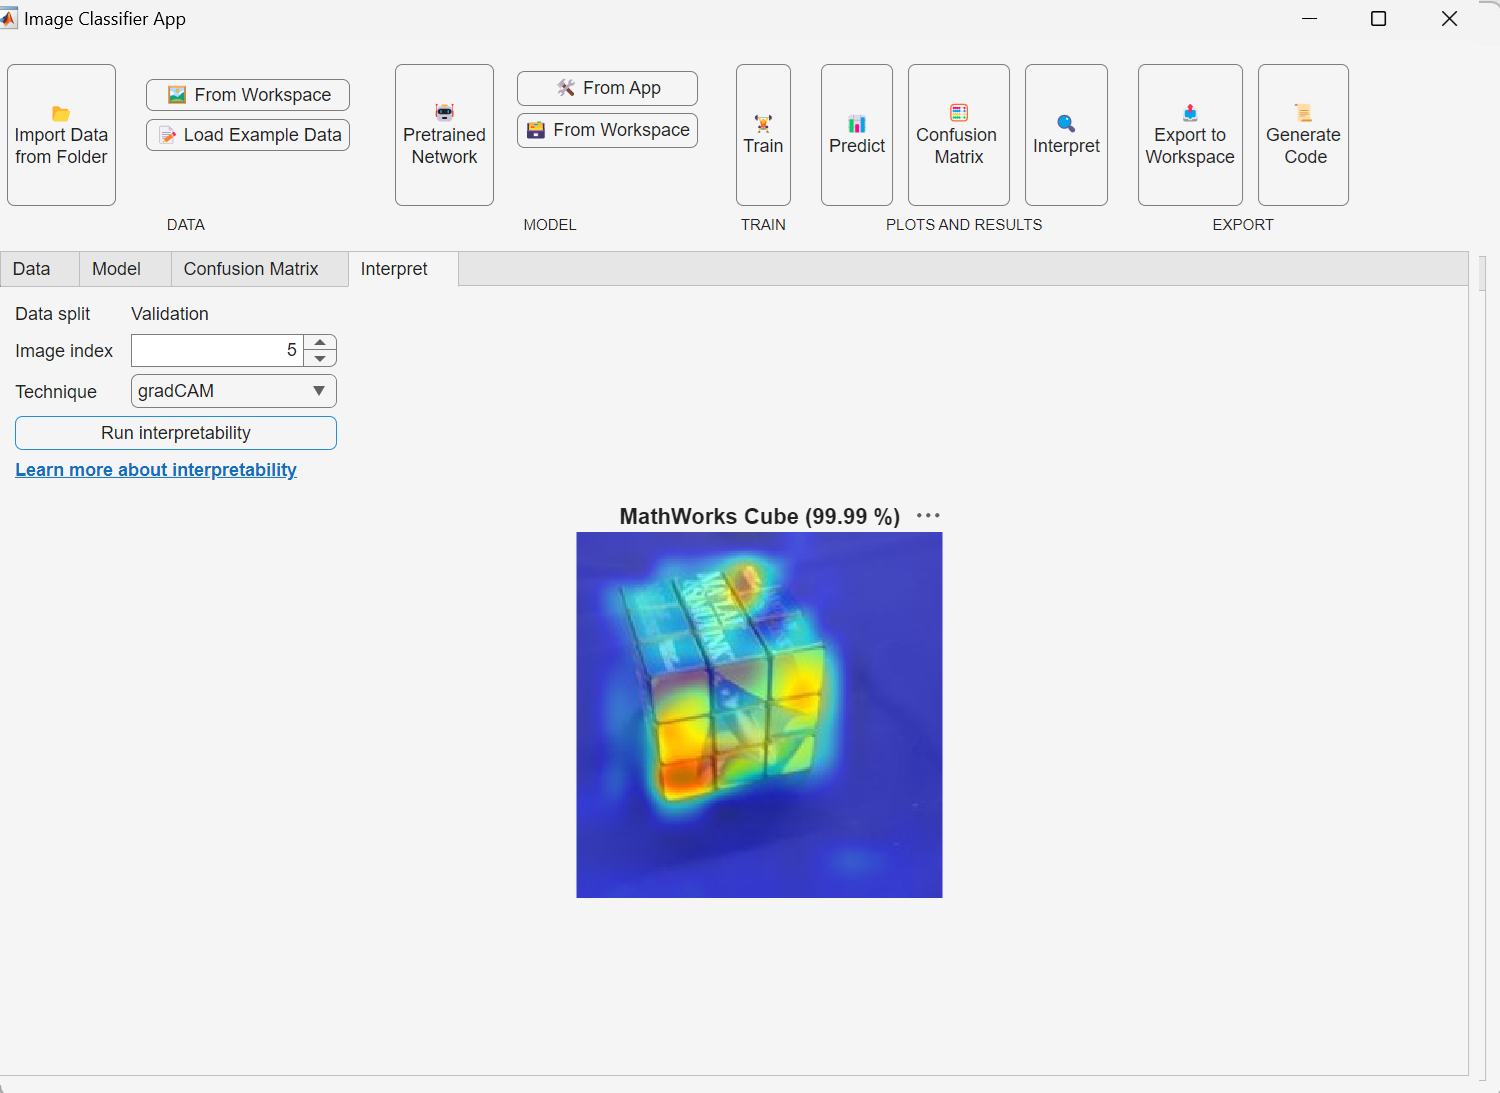This screenshot has height=1093, width=1500.
Task: Increase image index with up arrow
Action: click(320, 343)
